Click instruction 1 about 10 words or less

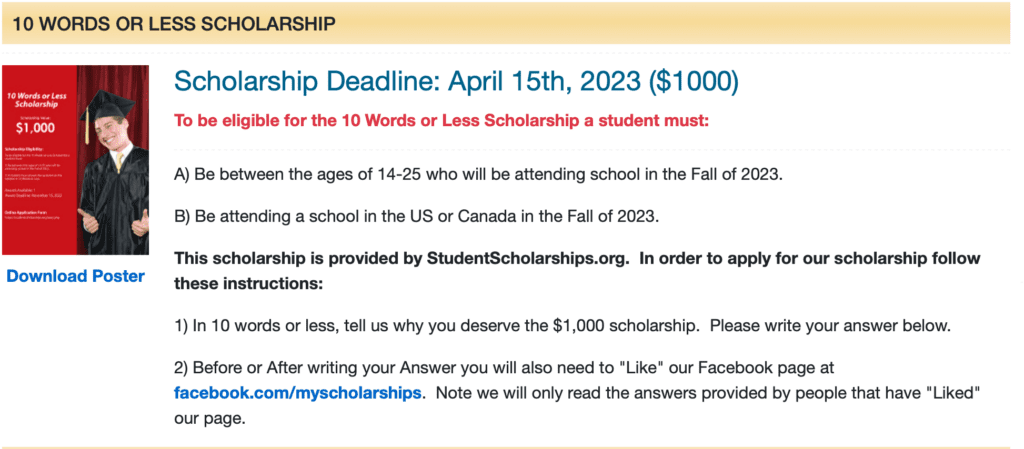click(x=562, y=325)
